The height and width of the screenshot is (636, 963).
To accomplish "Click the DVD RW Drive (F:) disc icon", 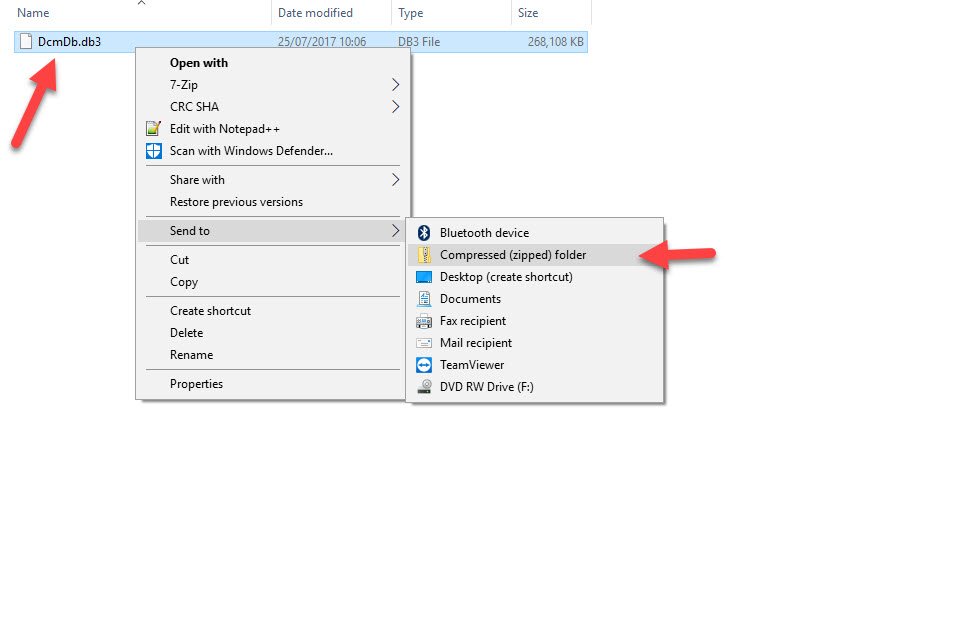I will tap(425, 386).
